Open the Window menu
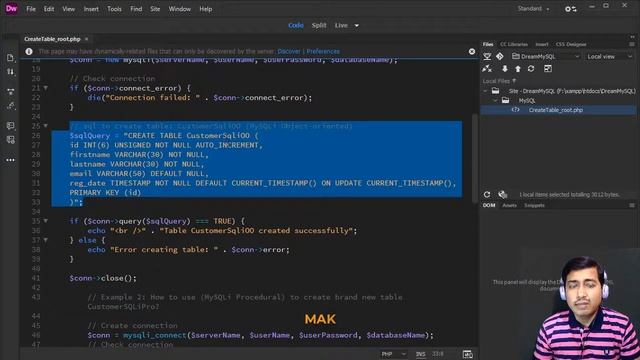Image resolution: width=640 pixels, height=360 pixels. click(180, 9)
